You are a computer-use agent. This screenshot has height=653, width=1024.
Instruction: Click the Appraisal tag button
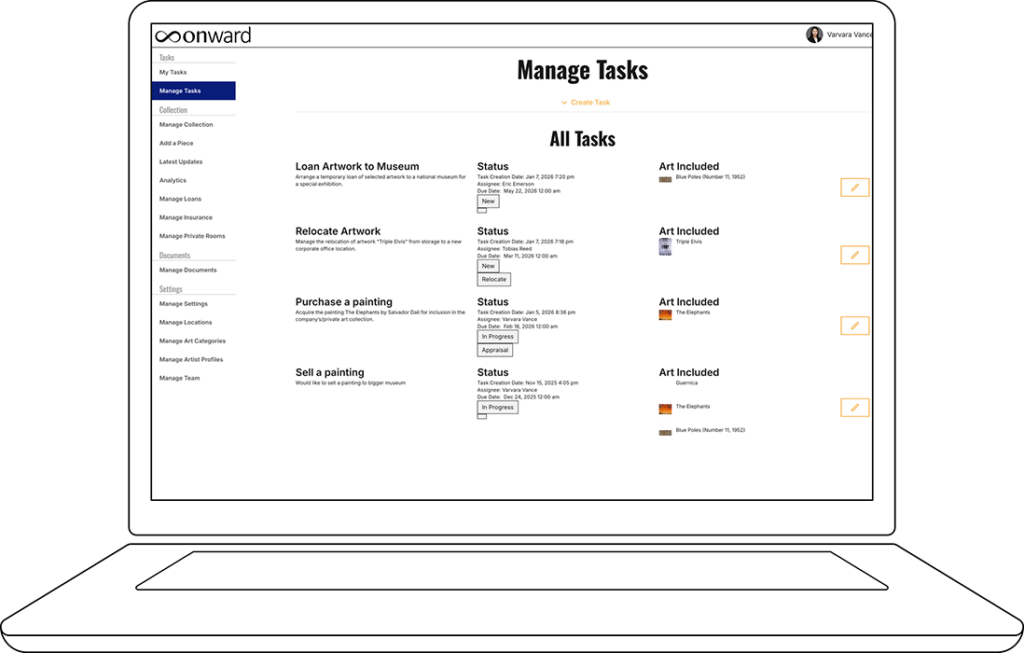tap(495, 350)
